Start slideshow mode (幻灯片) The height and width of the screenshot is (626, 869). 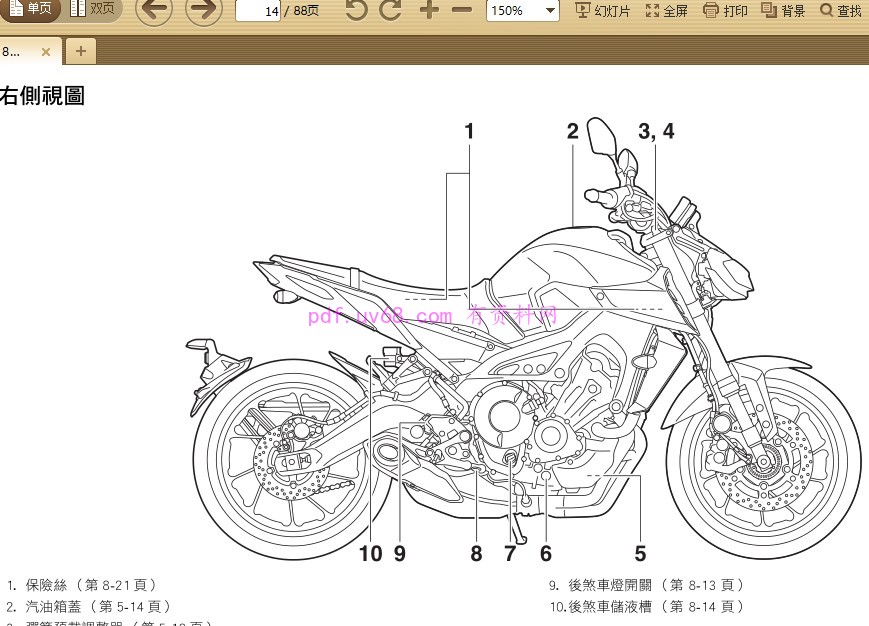tap(603, 11)
